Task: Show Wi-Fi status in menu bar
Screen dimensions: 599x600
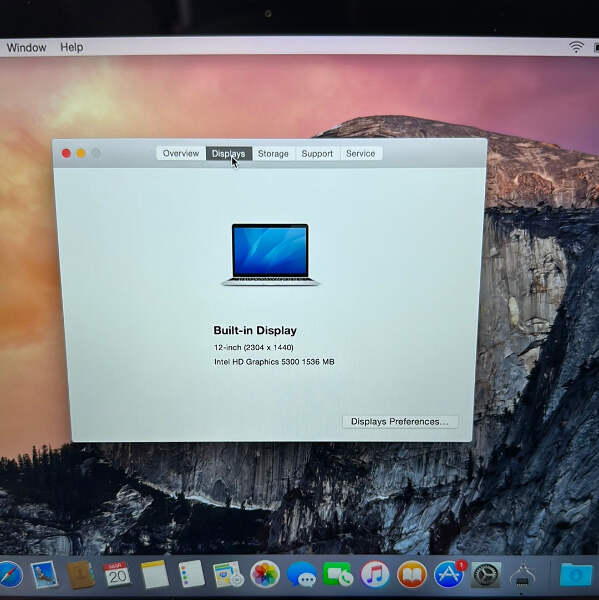Action: coord(575,47)
